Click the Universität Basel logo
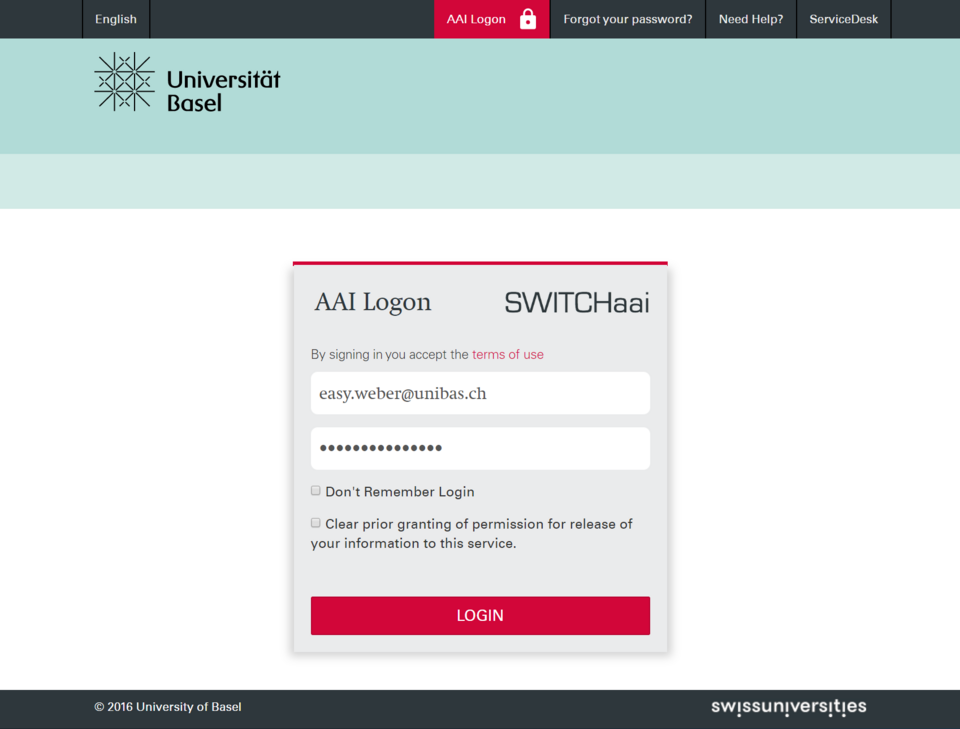The width and height of the screenshot is (960, 729). [x=187, y=82]
